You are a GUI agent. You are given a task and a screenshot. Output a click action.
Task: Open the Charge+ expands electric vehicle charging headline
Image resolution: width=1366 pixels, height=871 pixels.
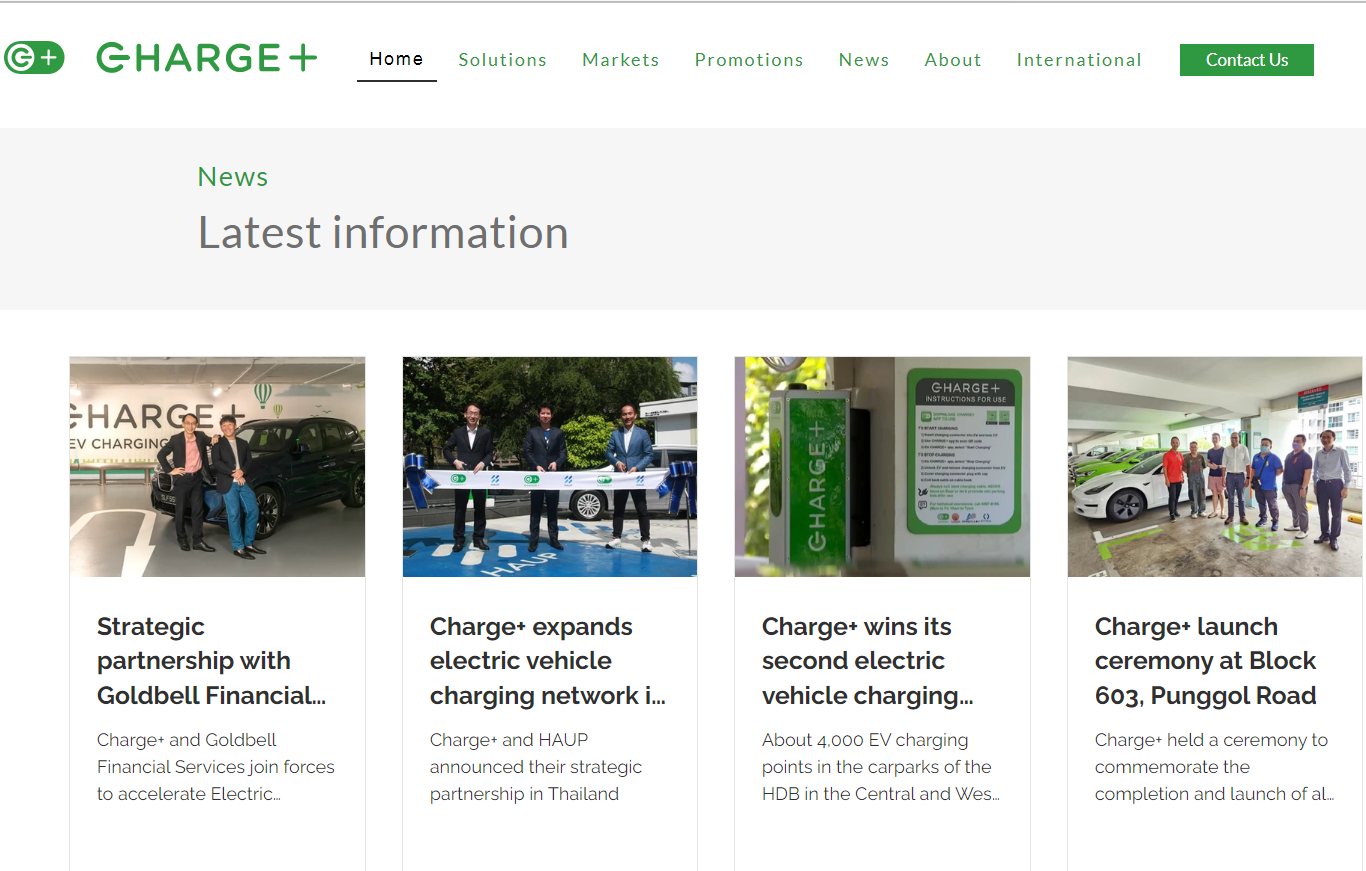pos(547,661)
